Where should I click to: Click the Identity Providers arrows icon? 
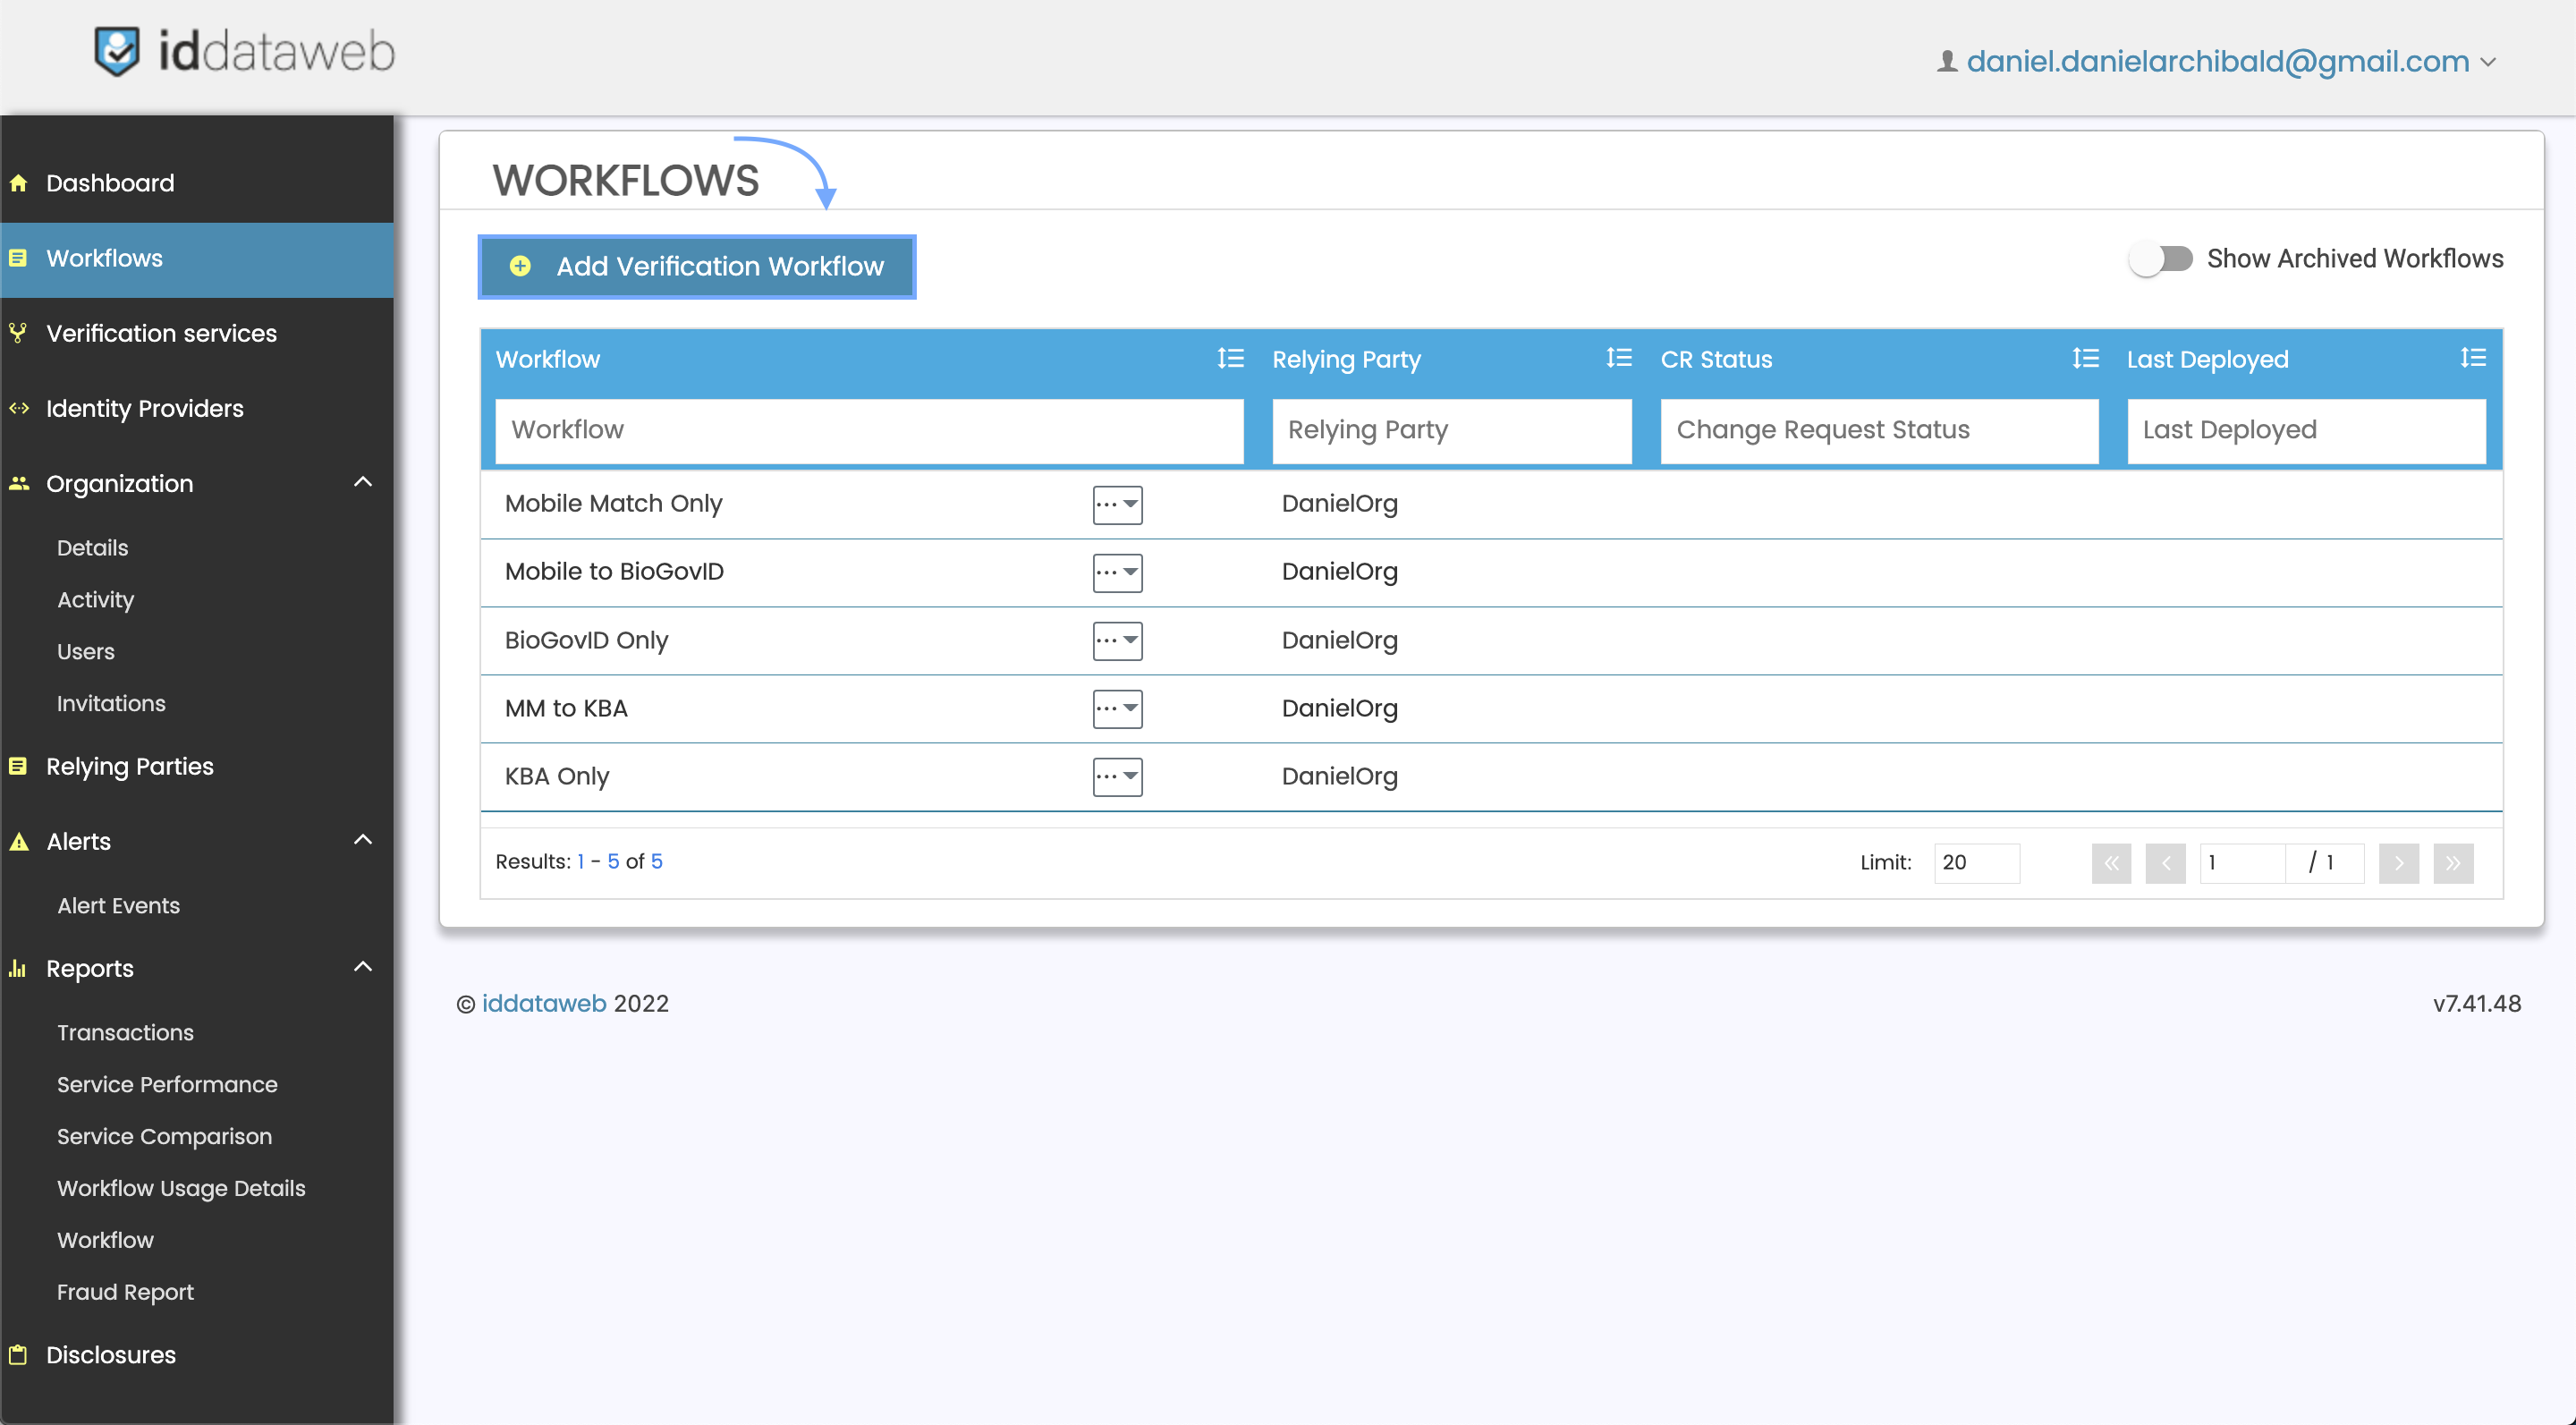[19, 408]
